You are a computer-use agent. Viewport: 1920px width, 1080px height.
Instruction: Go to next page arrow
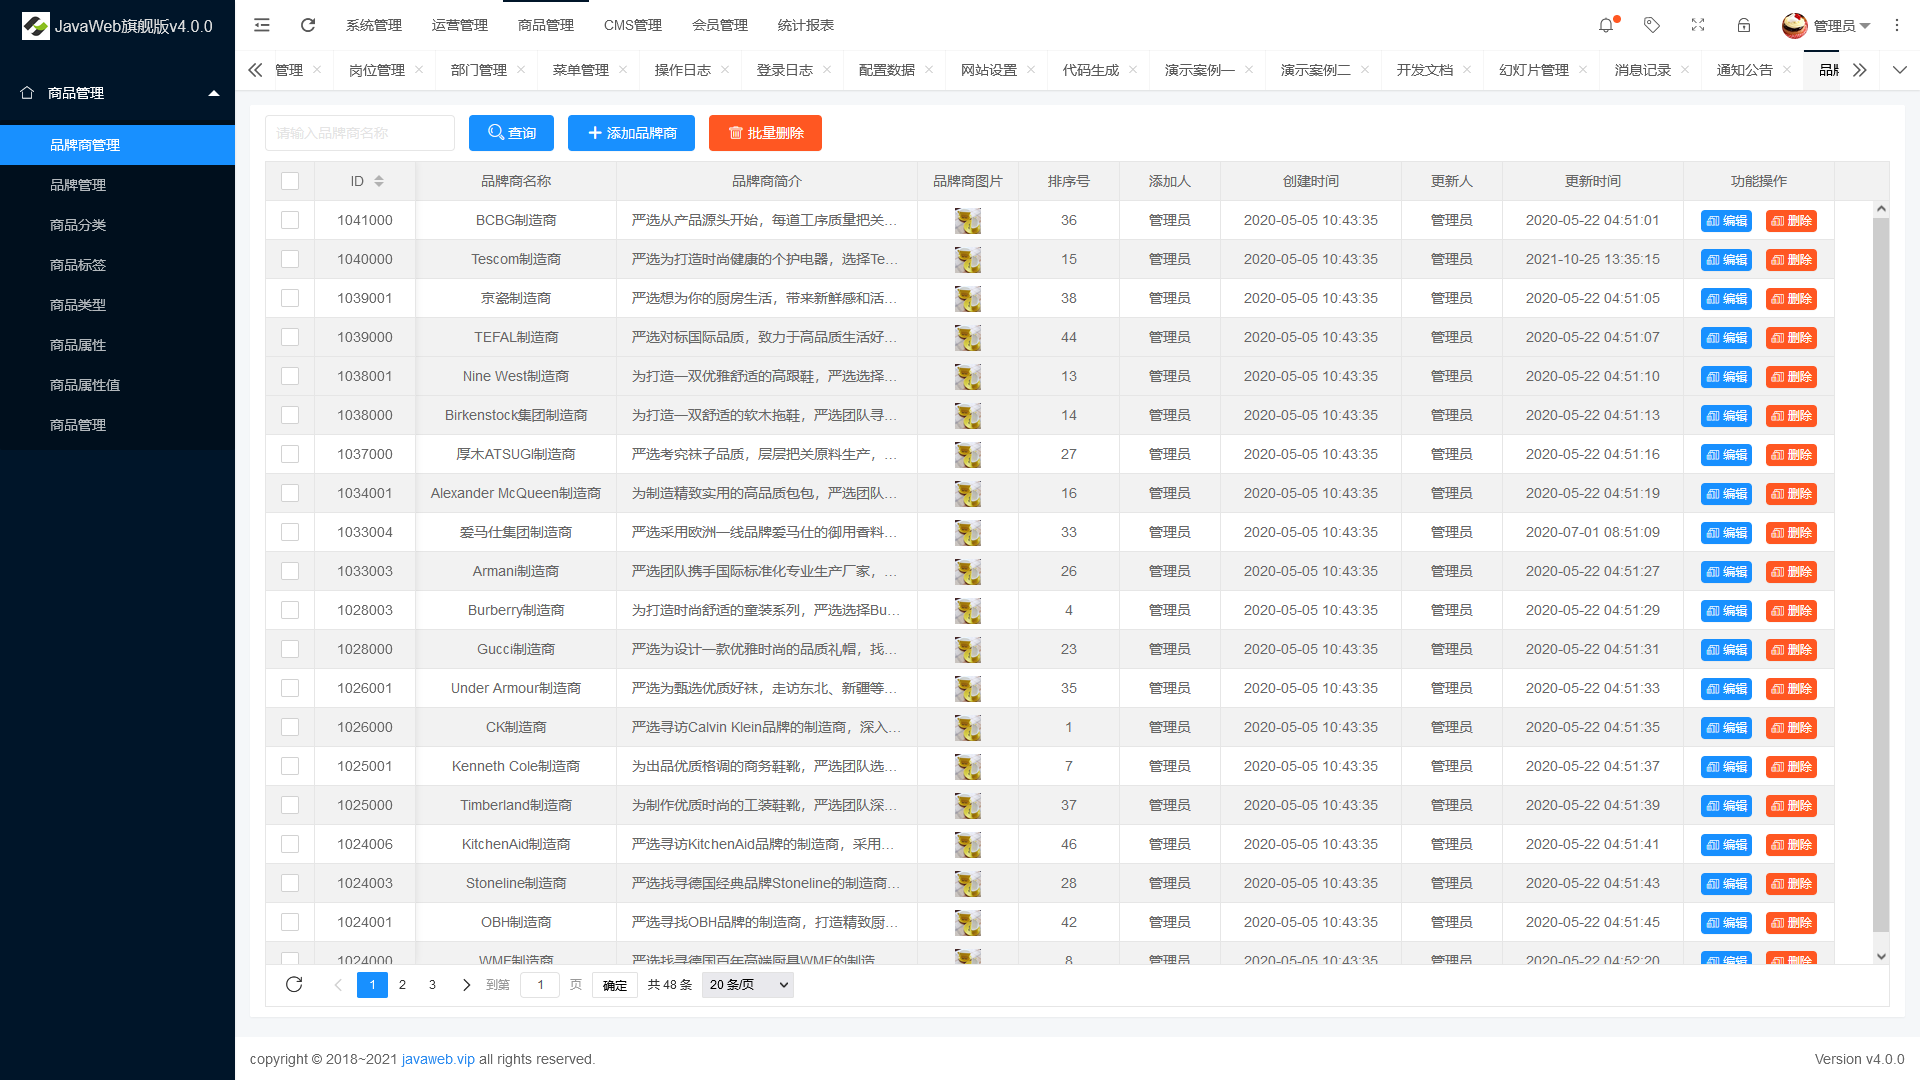tap(466, 985)
